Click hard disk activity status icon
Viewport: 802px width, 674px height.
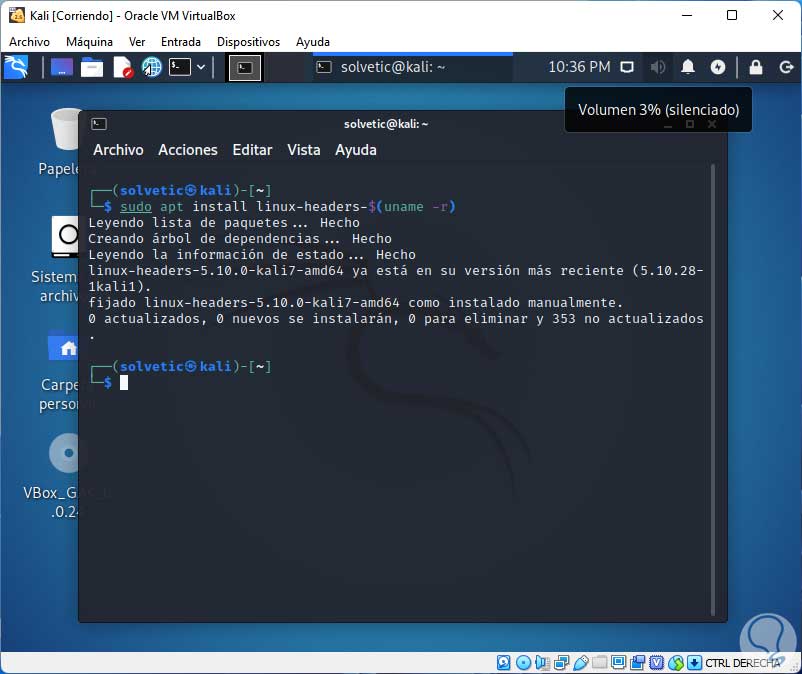503,663
